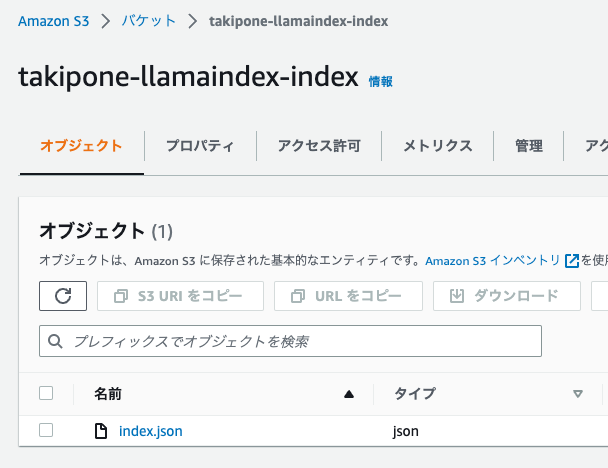The width and height of the screenshot is (608, 468).
Task: Click the download icon in ダウンロード button
Action: [x=457, y=296]
